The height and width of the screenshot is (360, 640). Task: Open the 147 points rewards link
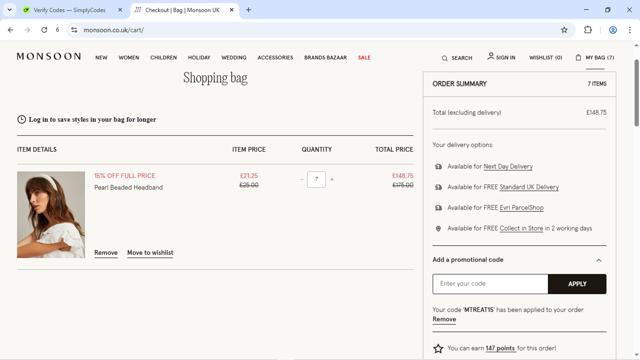point(500,348)
